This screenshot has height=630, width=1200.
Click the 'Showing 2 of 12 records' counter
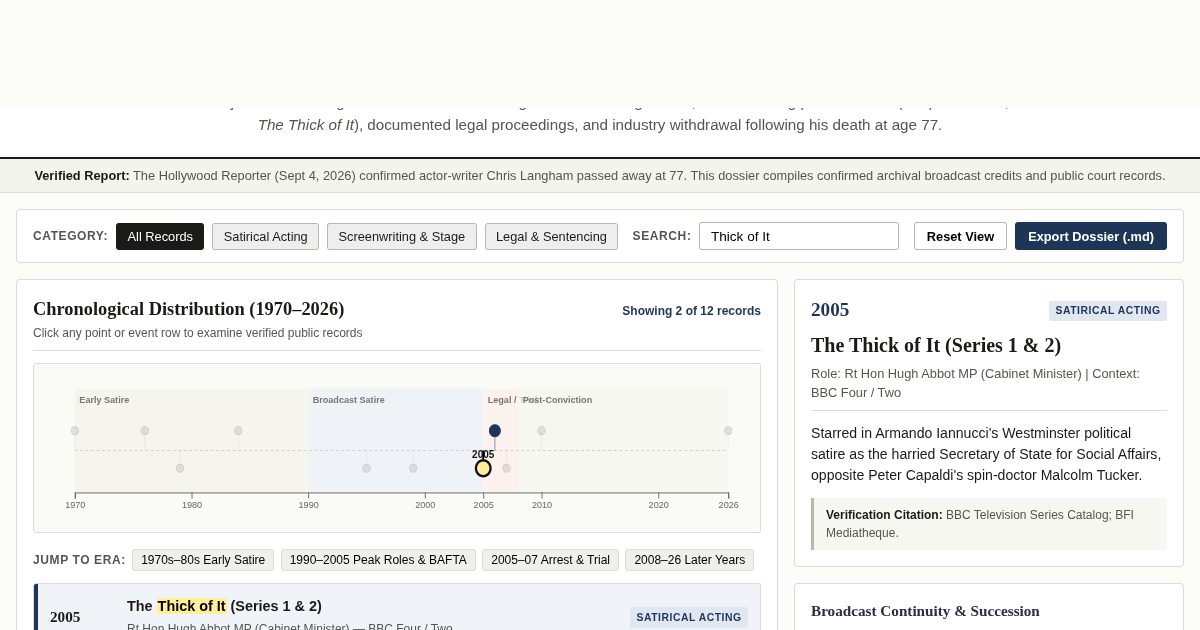pos(691,311)
